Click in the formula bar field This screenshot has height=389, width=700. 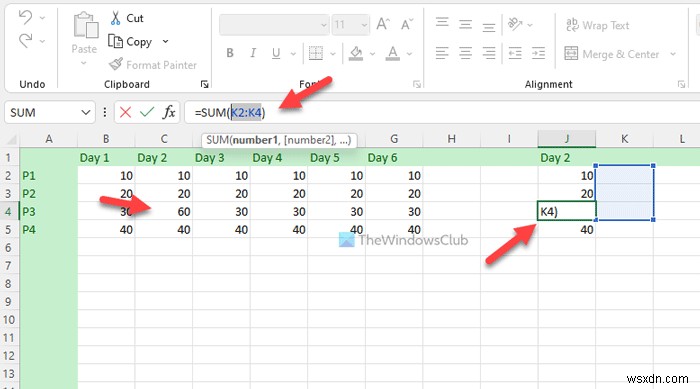pos(442,113)
